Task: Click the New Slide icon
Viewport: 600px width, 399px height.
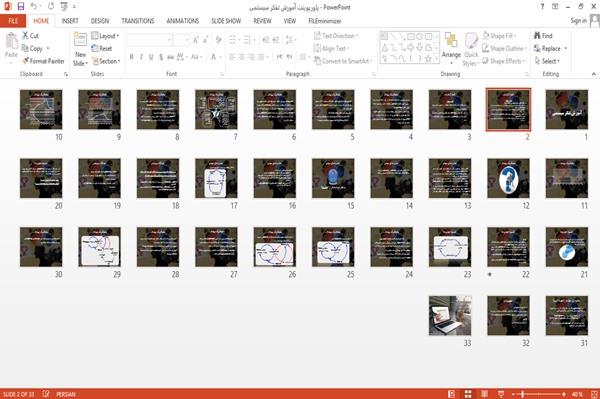Action: (80, 40)
